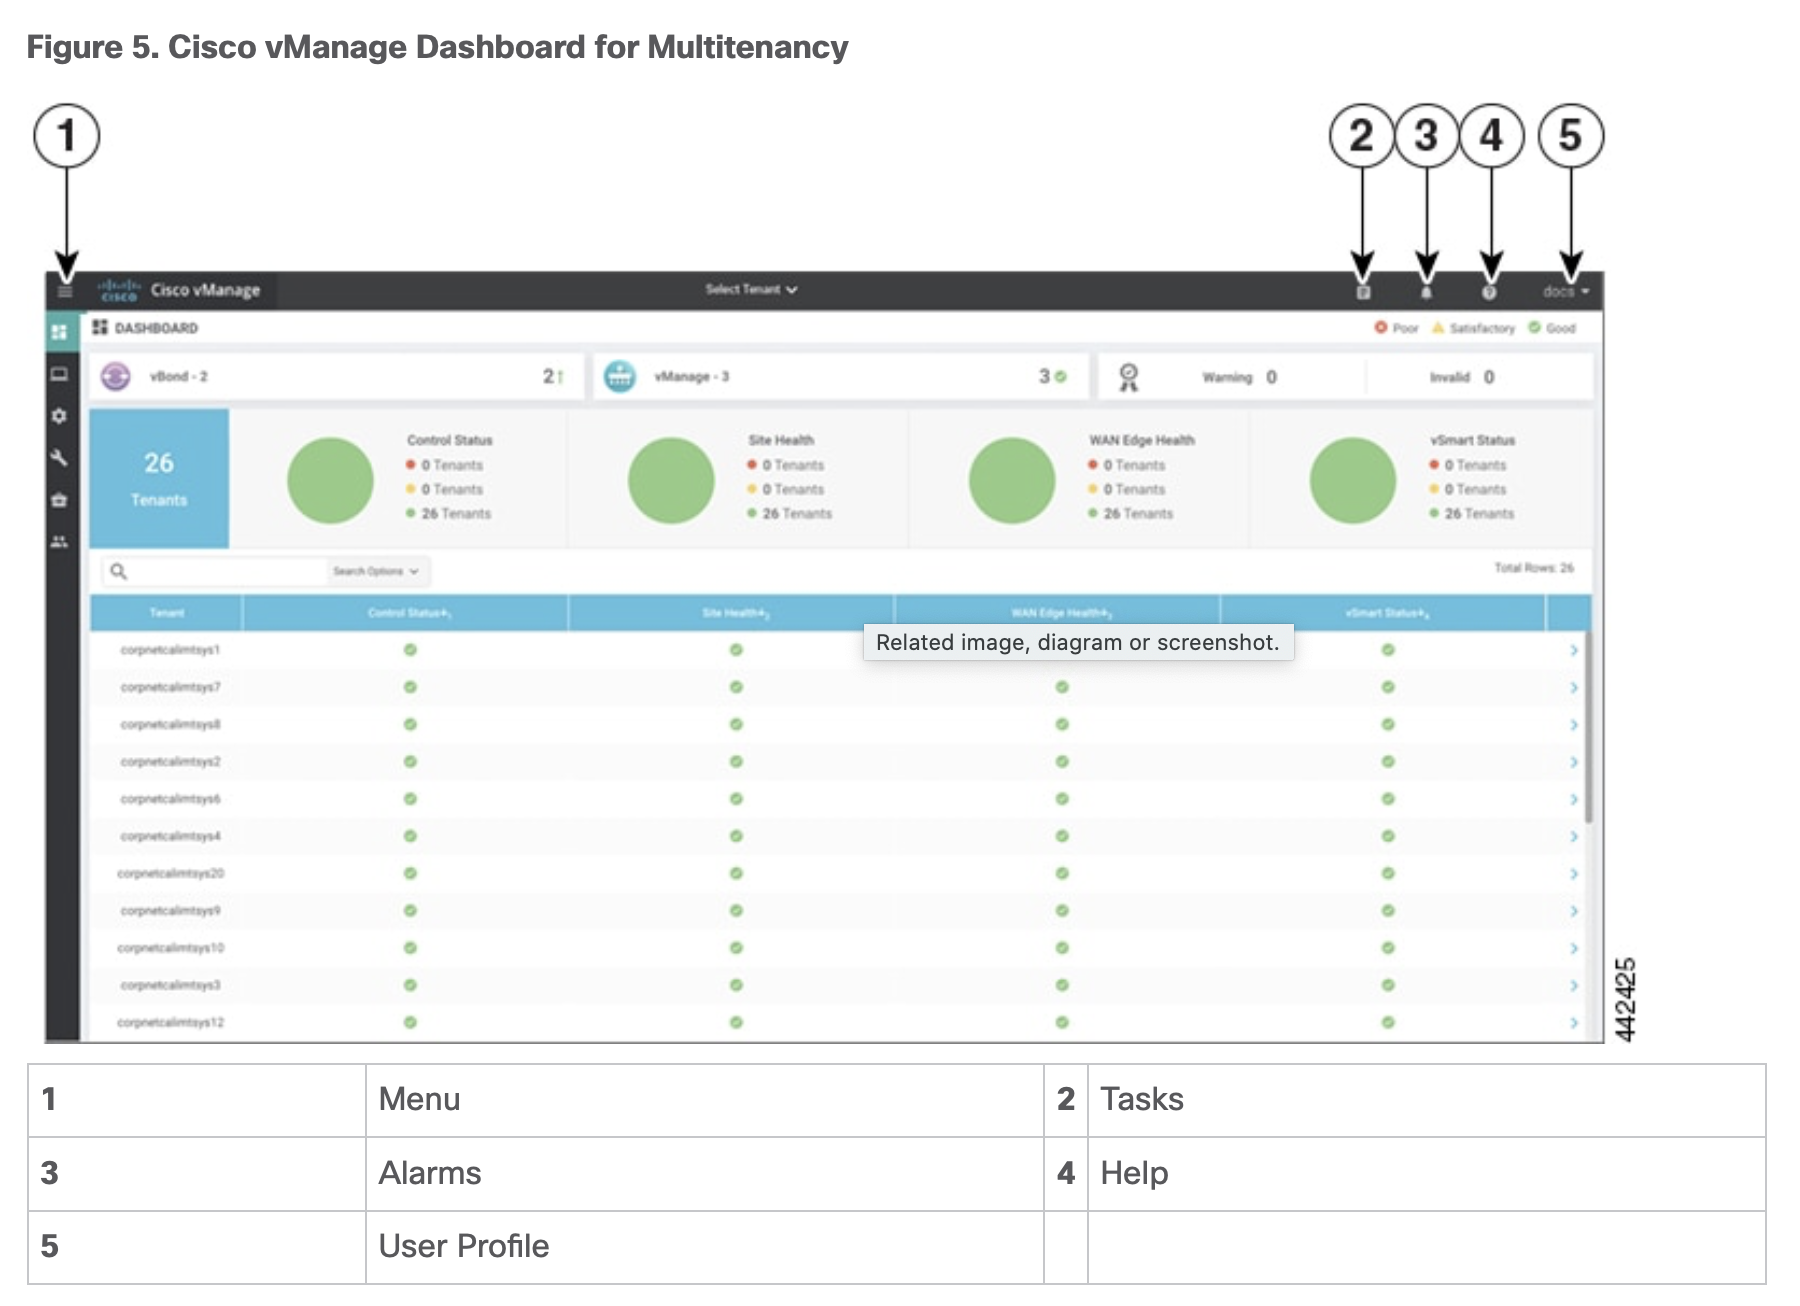Expand the corpnetcalimtsys7 row chevron
Image resolution: width=1800 pixels, height=1306 pixels.
[x=1573, y=688]
